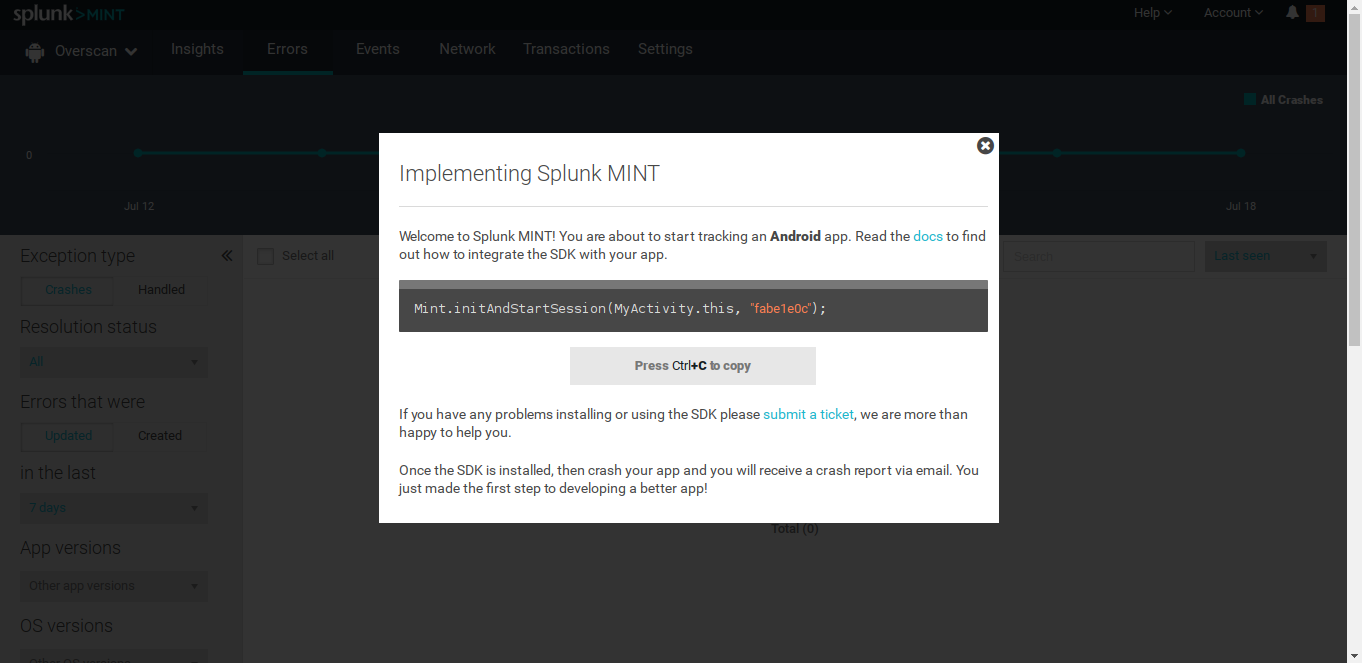This screenshot has height=663, width=1362.
Task: Switch exception type to Handled
Action: 161,290
